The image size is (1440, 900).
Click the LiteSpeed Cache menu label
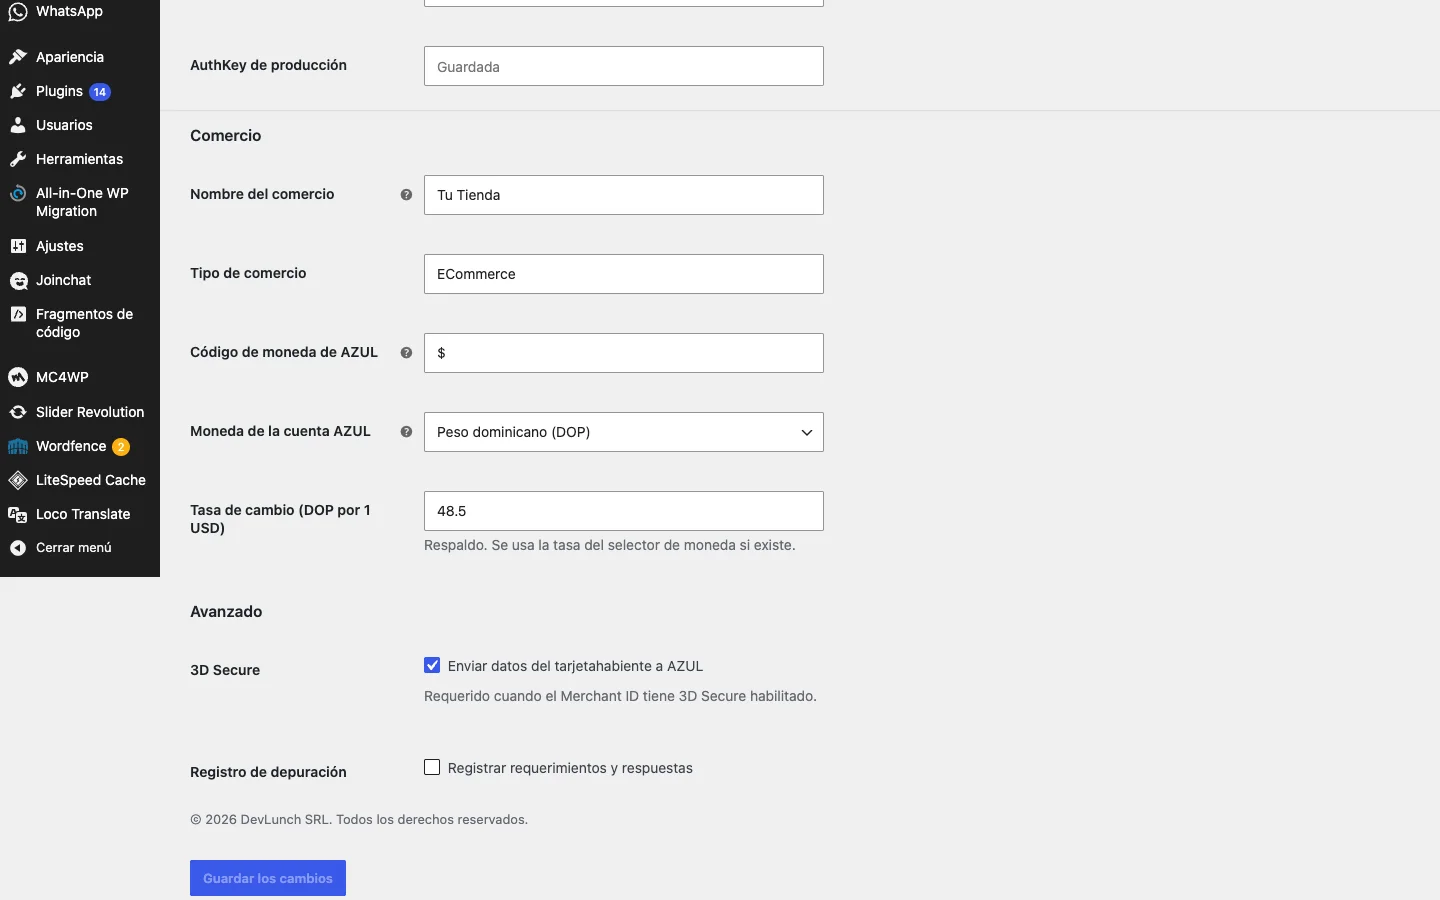point(91,480)
